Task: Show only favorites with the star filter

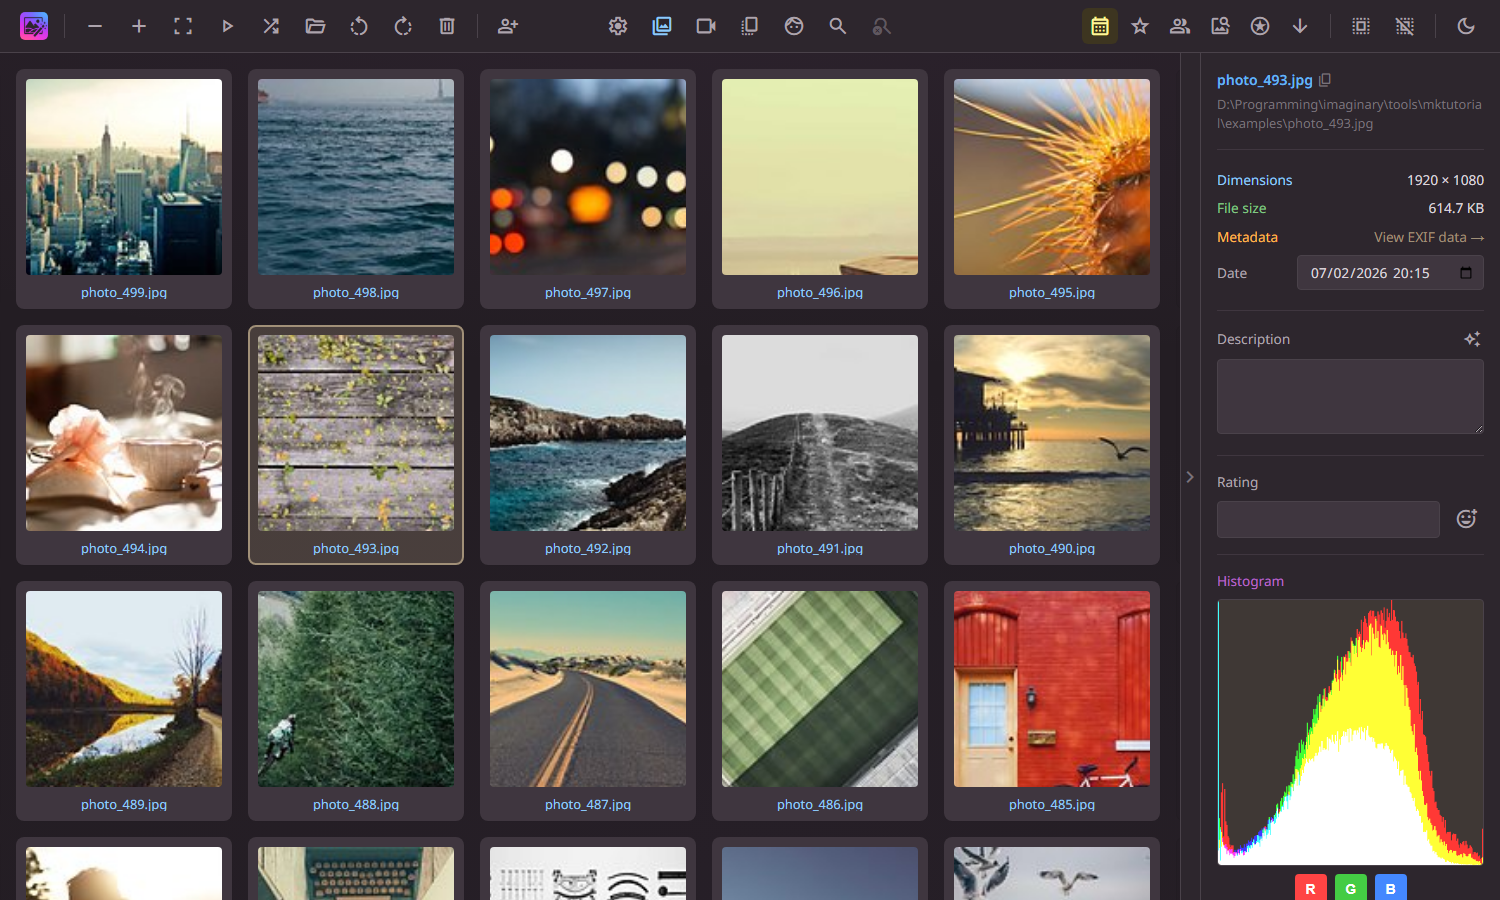Action: (x=1140, y=26)
